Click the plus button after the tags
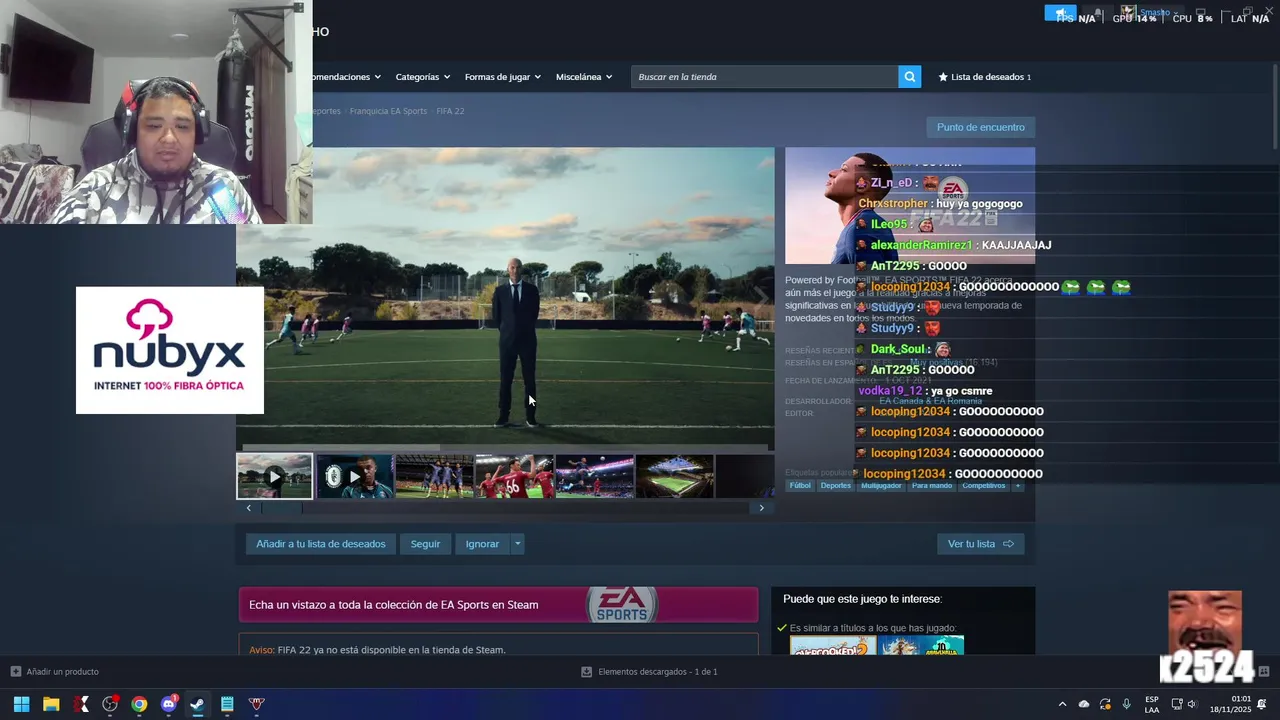 coord(1018,486)
